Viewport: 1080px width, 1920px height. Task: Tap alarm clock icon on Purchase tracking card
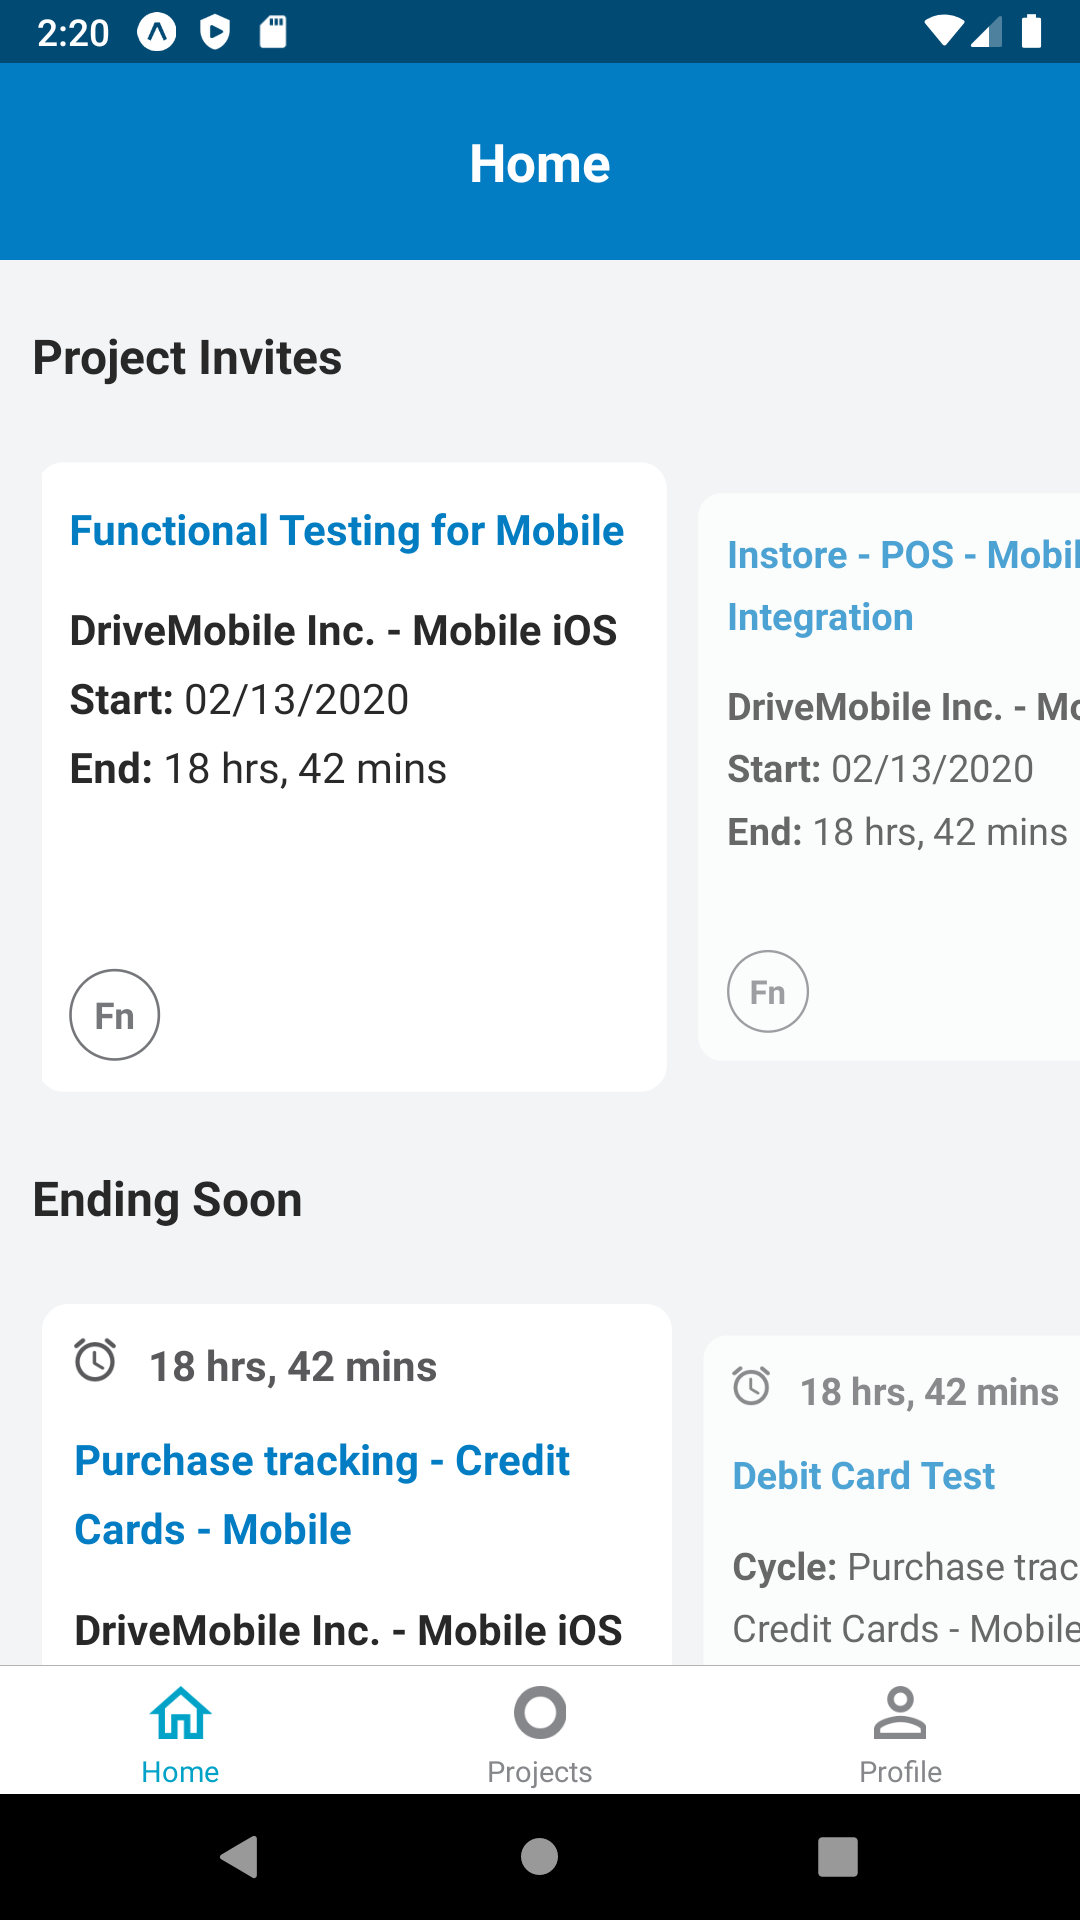pos(96,1361)
